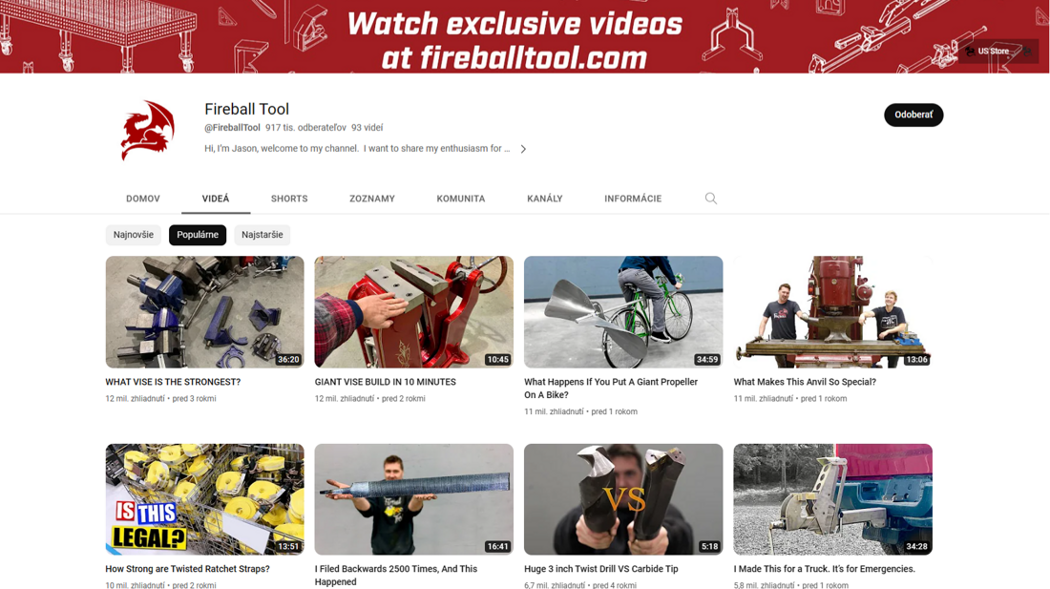The image size is (1050, 589).
Task: Click the 93 videí count text
Action: click(367, 128)
